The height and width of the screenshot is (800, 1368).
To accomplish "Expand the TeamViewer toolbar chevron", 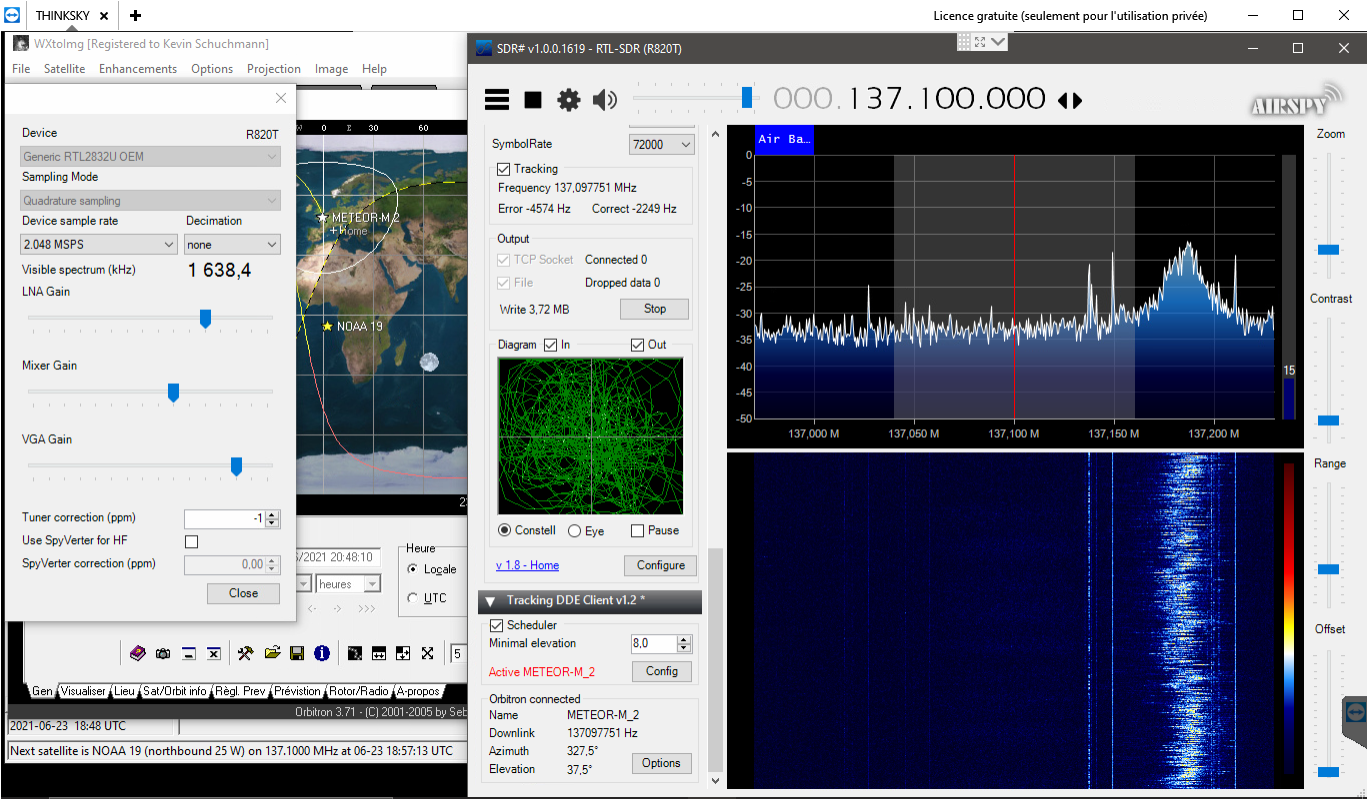I will click(x=998, y=41).
